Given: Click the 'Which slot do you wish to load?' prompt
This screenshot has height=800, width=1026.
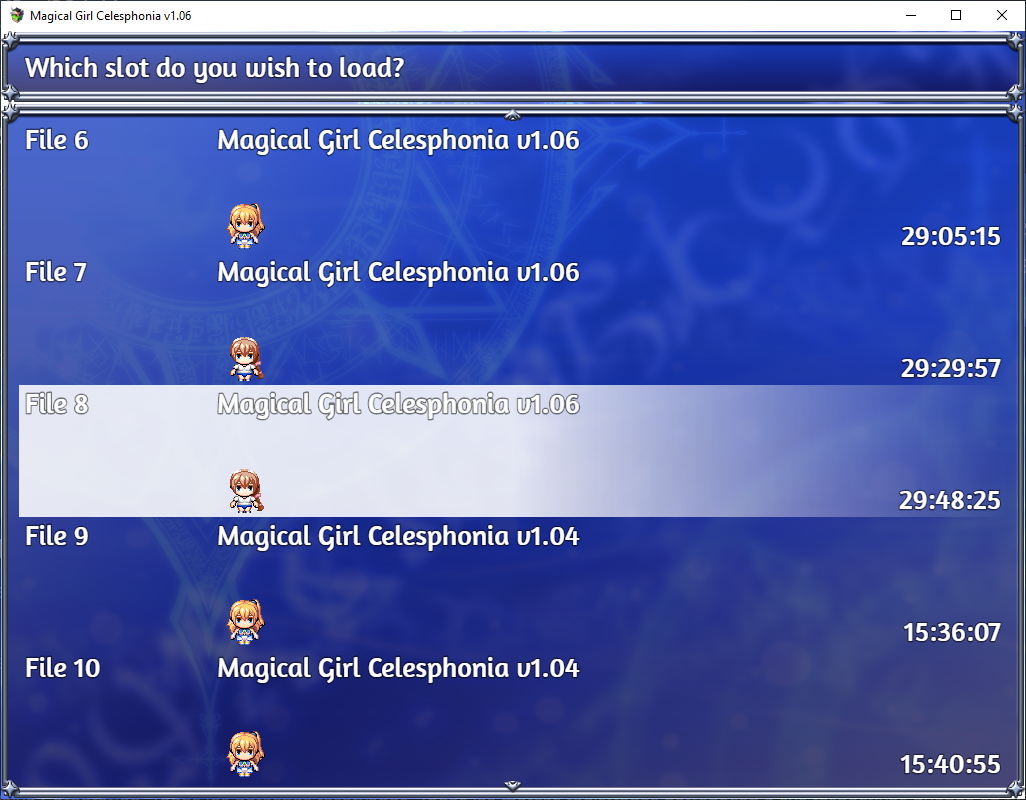Looking at the screenshot, I should tap(215, 68).
